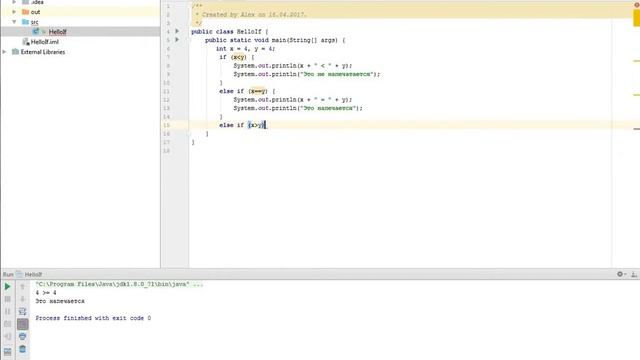
Task: Click the HelloIf.iml file icon
Action: pyautogui.click(x=26, y=42)
